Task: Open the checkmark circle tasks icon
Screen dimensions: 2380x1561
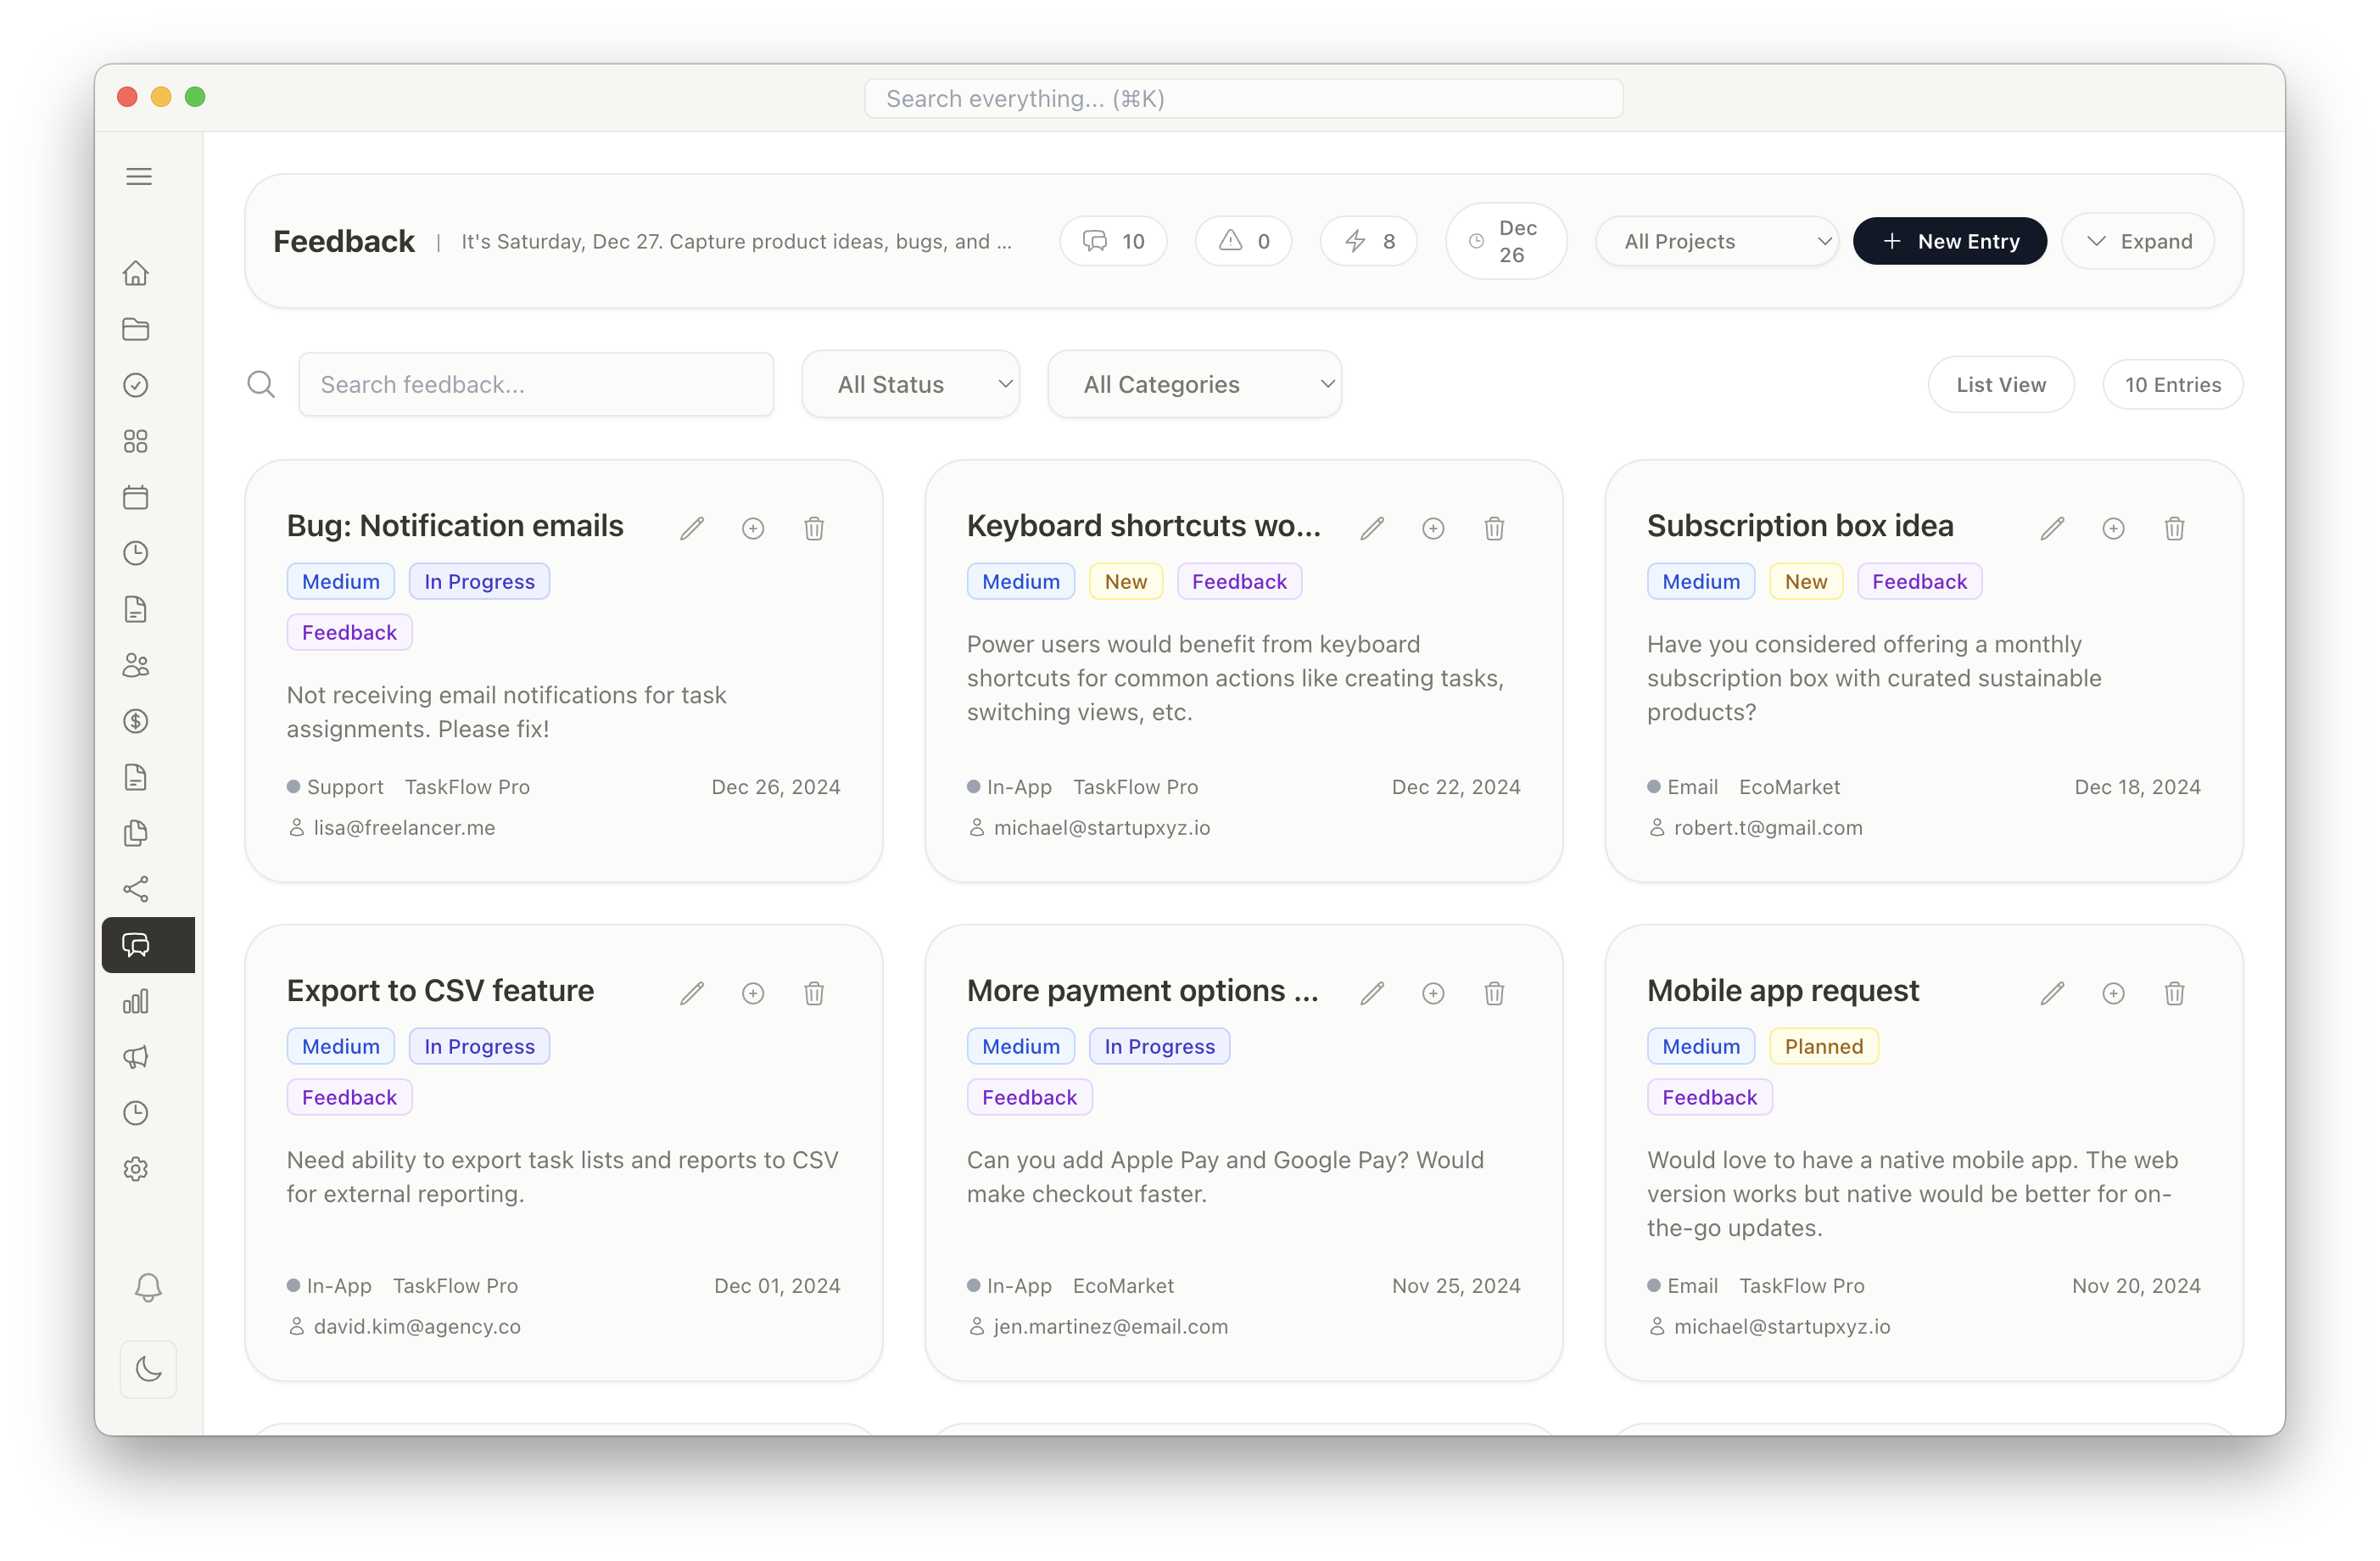Action: coord(136,385)
